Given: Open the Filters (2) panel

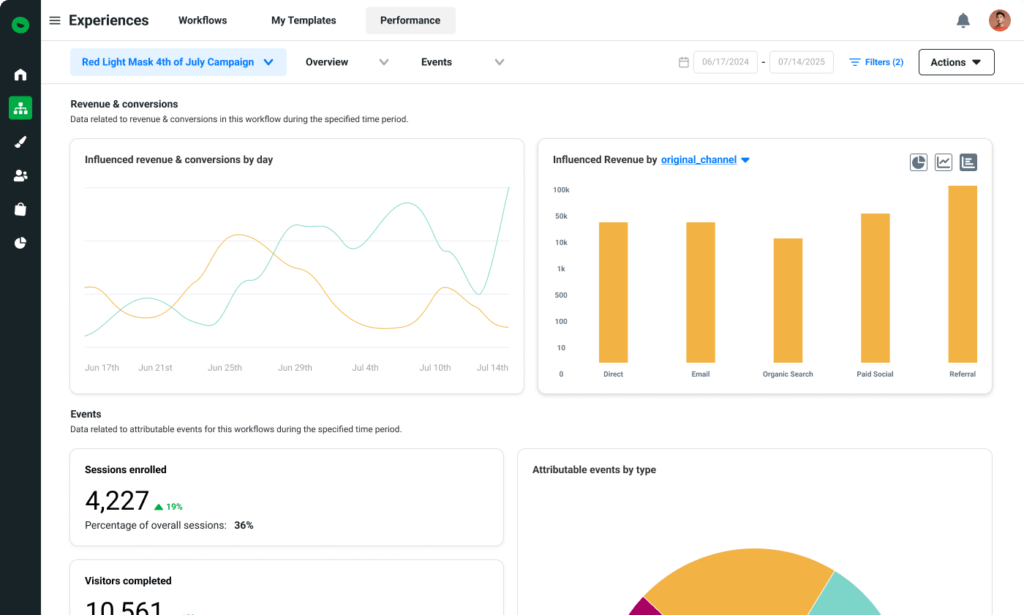Looking at the screenshot, I should coord(875,61).
